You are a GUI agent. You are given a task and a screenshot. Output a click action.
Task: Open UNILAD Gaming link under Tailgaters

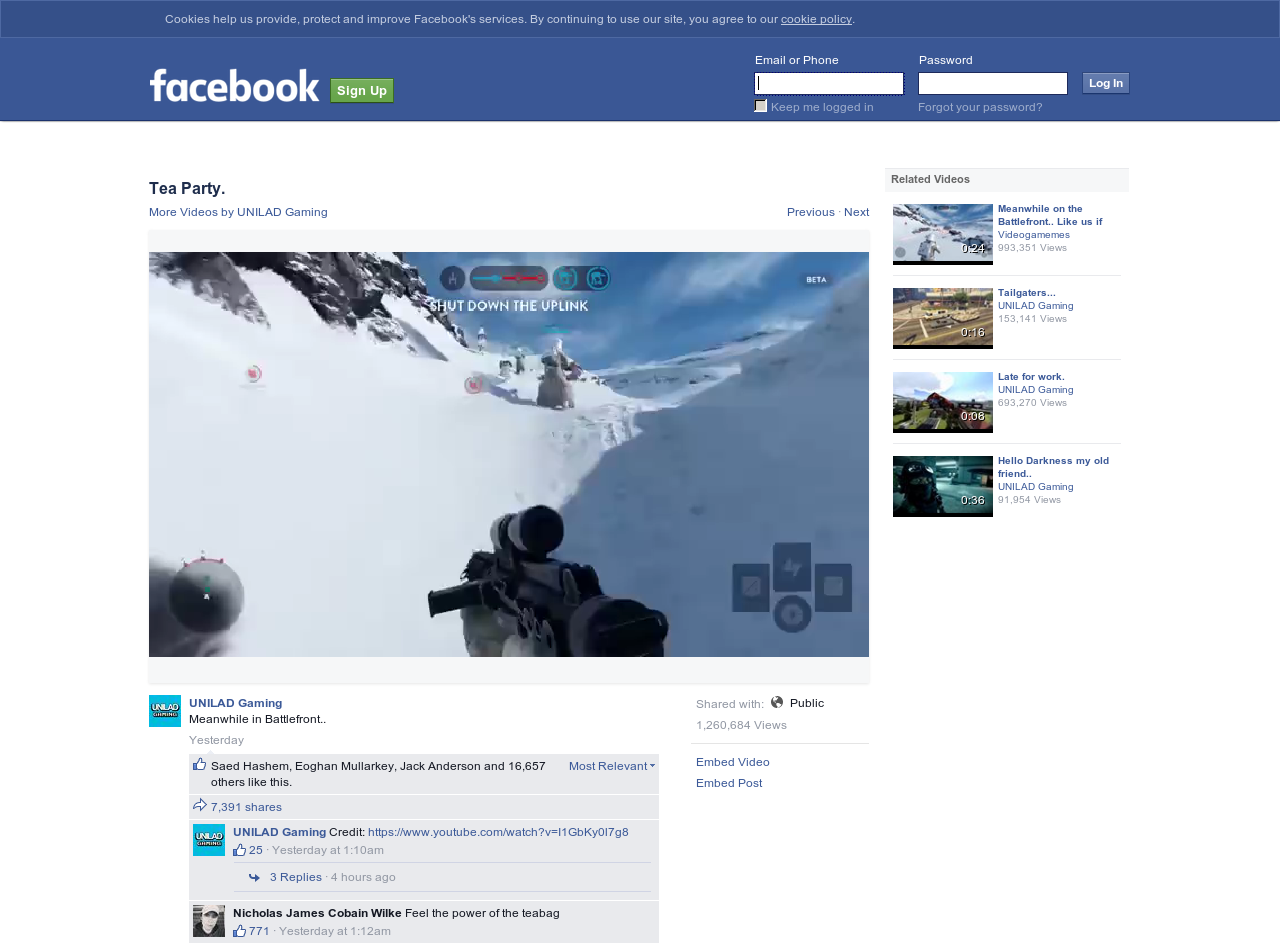coord(1036,306)
